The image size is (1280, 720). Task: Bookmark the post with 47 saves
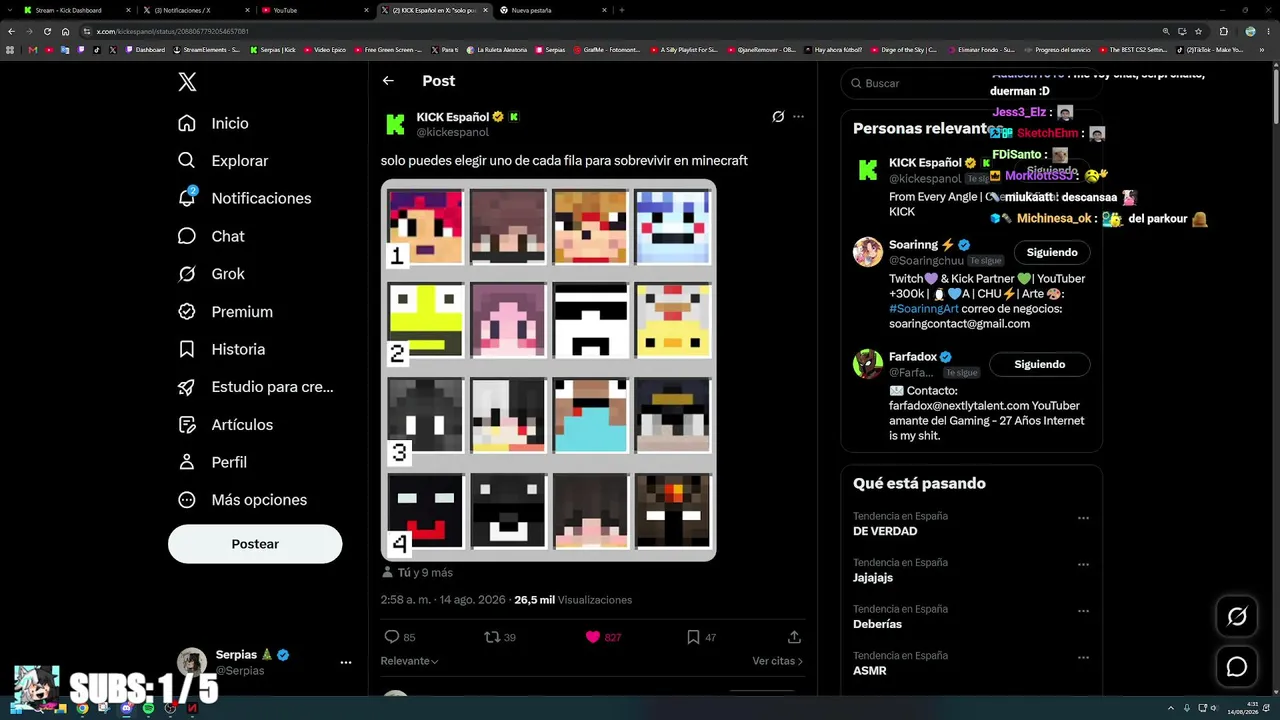(693, 637)
